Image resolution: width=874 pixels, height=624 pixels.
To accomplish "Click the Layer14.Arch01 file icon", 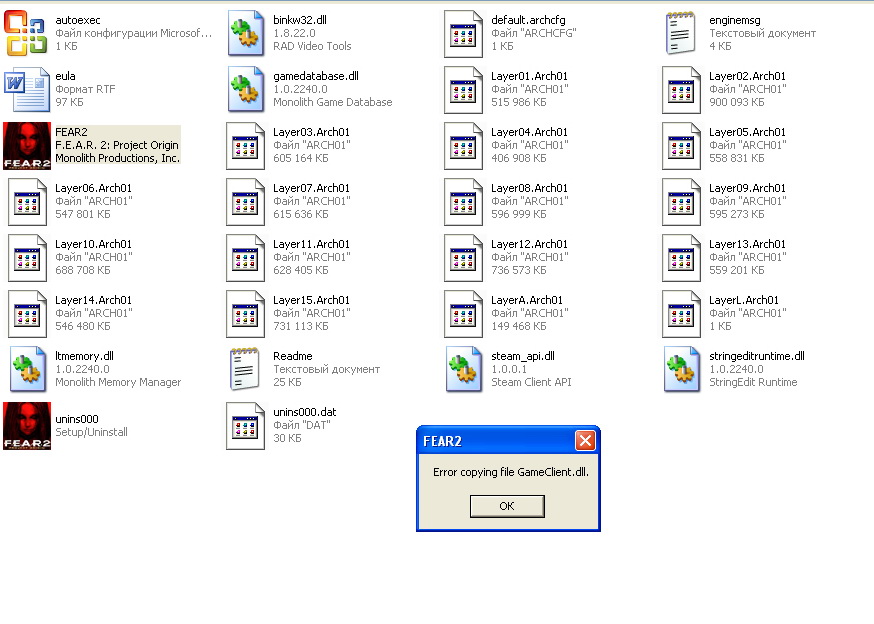I will [27, 314].
